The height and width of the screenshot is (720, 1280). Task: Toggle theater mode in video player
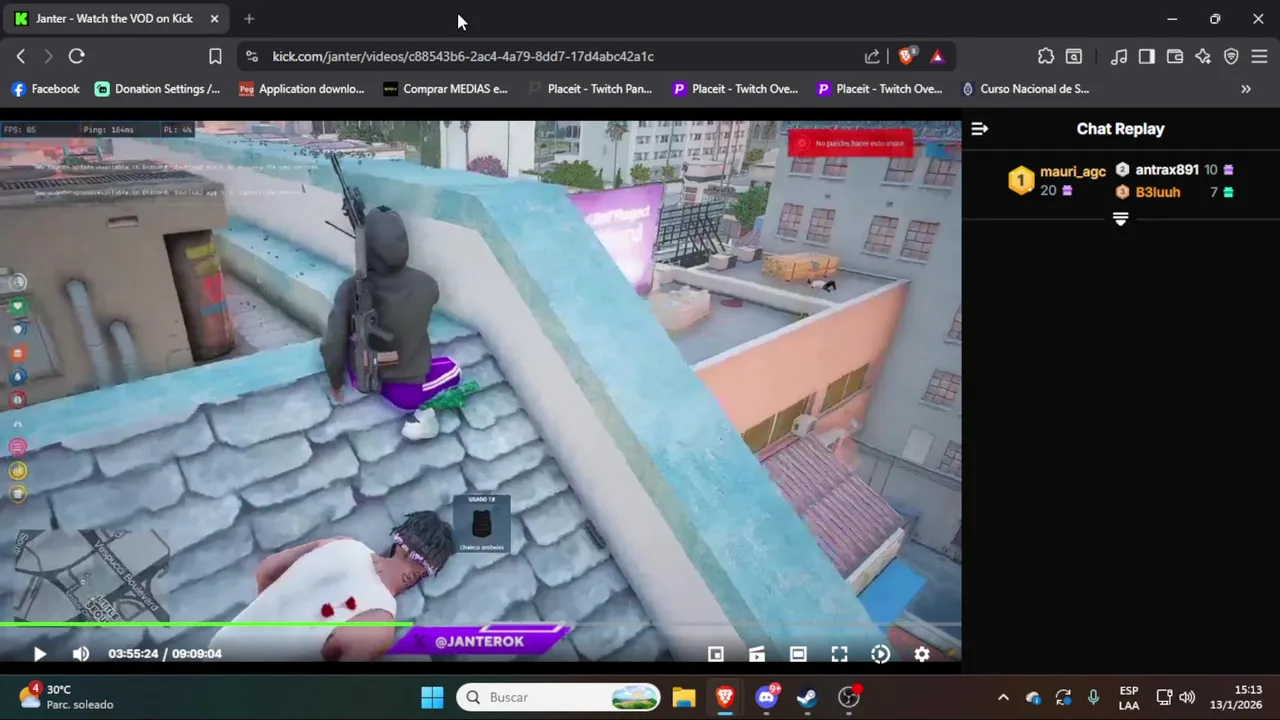pos(798,654)
